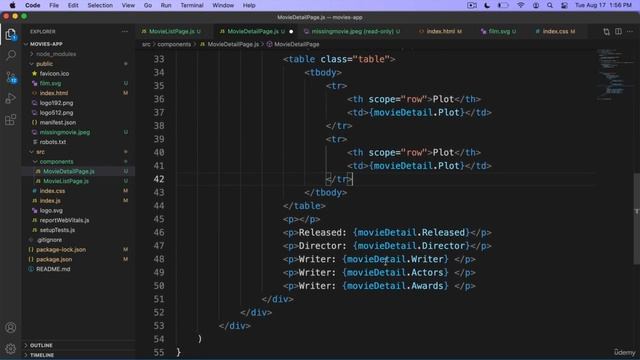Open the Go menu
This screenshot has height=360, width=640.
coord(148,5)
